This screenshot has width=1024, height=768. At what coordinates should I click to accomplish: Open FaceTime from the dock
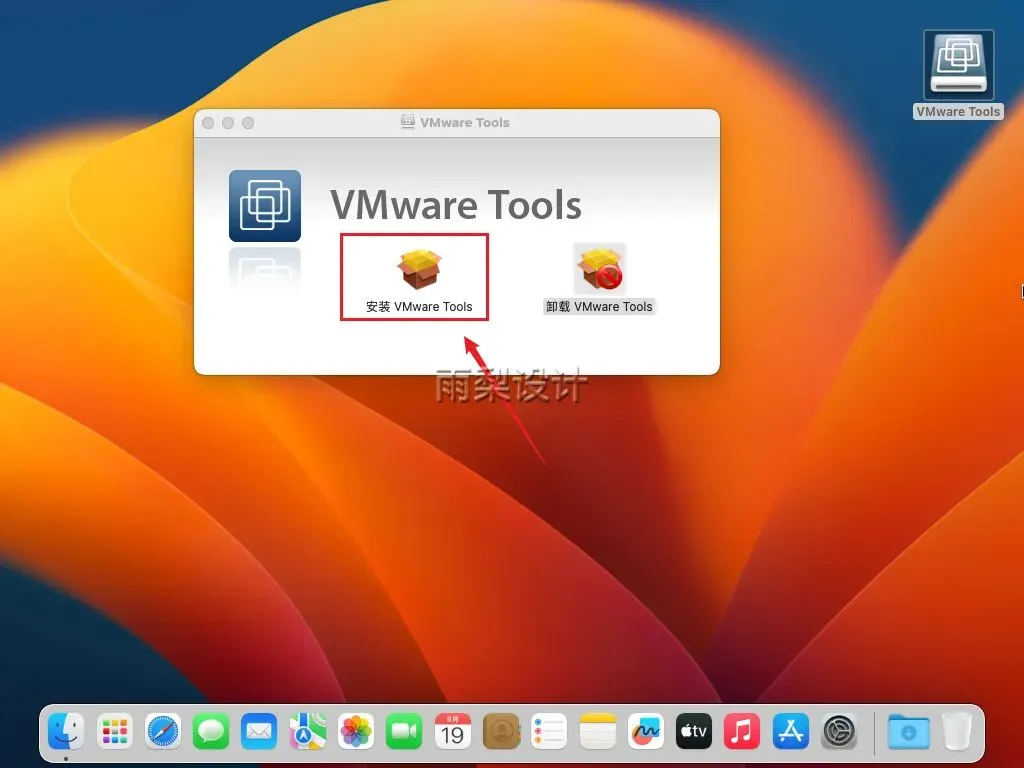pyautogui.click(x=404, y=731)
